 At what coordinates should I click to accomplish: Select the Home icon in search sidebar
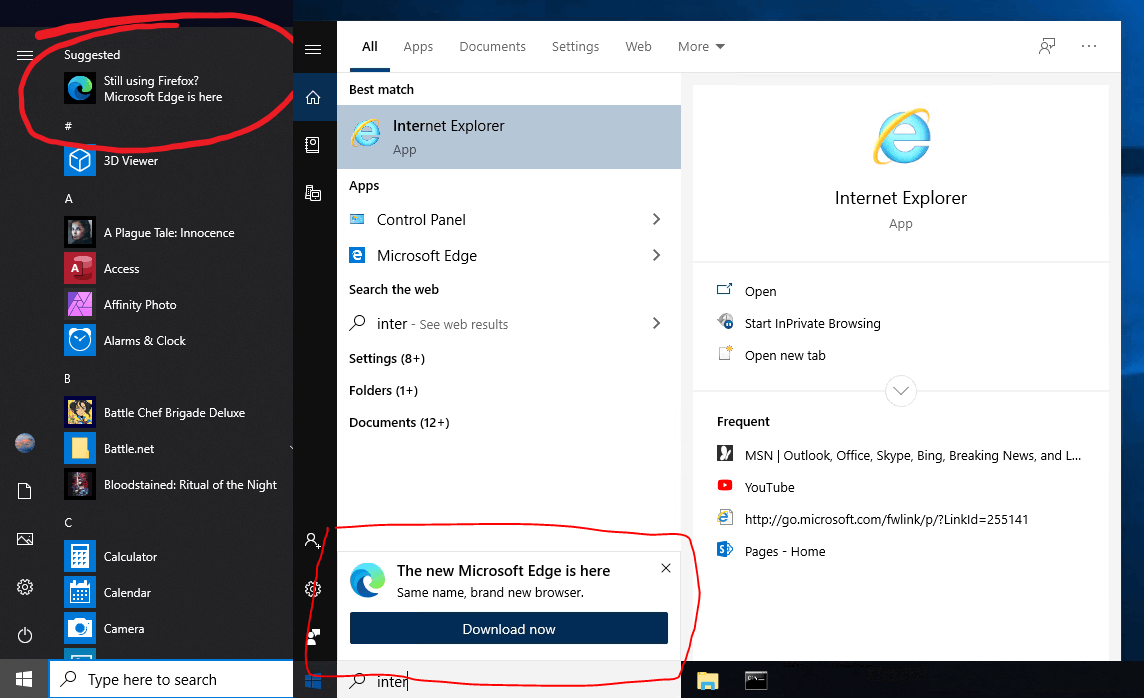point(313,98)
